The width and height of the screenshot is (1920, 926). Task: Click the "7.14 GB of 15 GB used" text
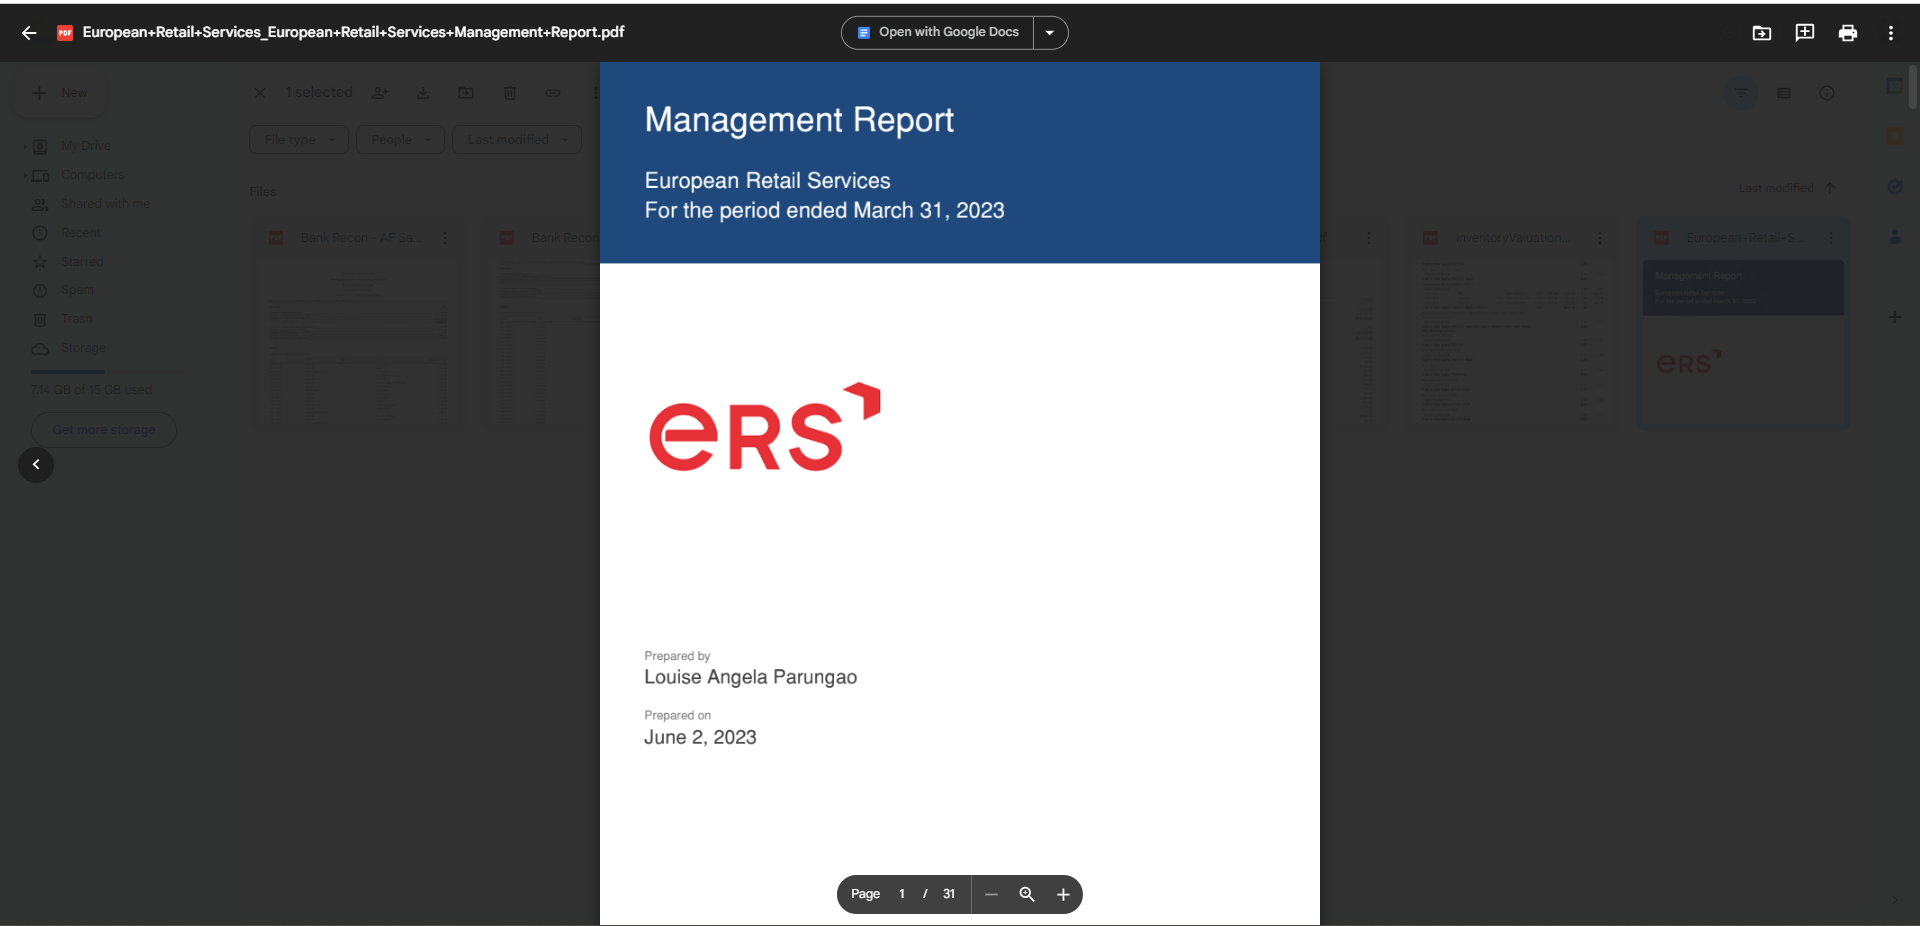click(91, 390)
